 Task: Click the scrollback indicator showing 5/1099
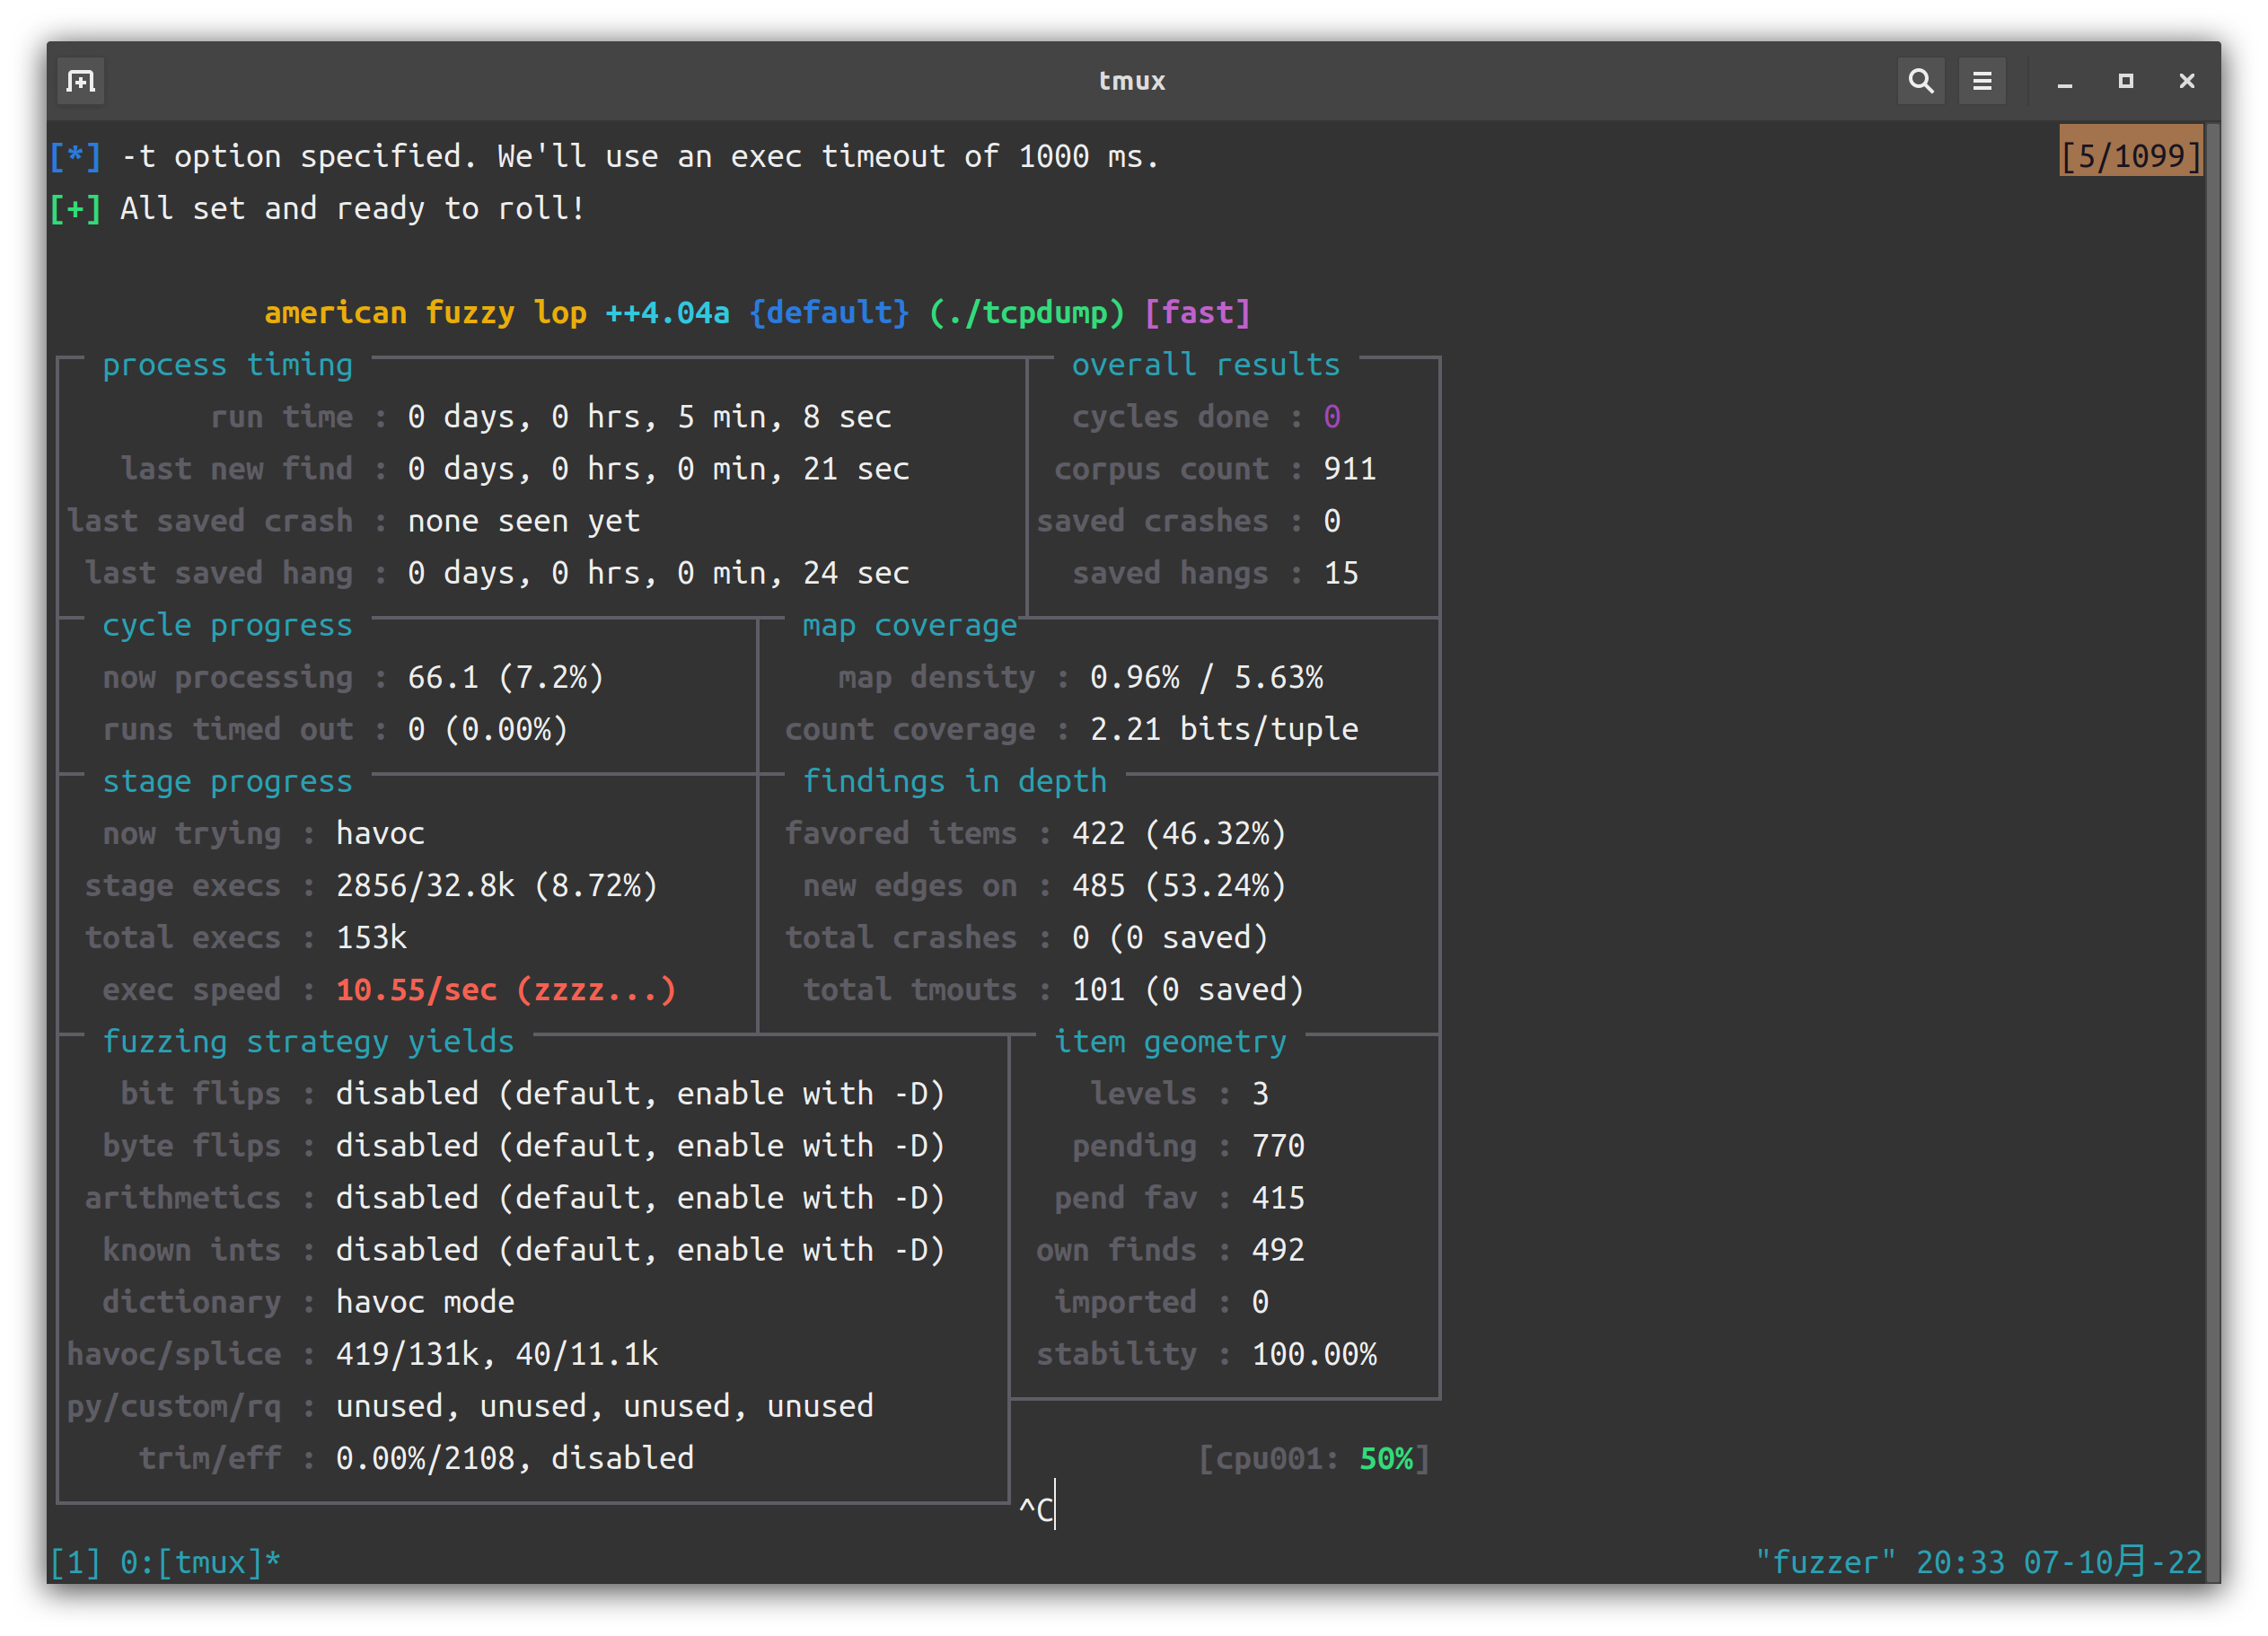[x=2131, y=155]
